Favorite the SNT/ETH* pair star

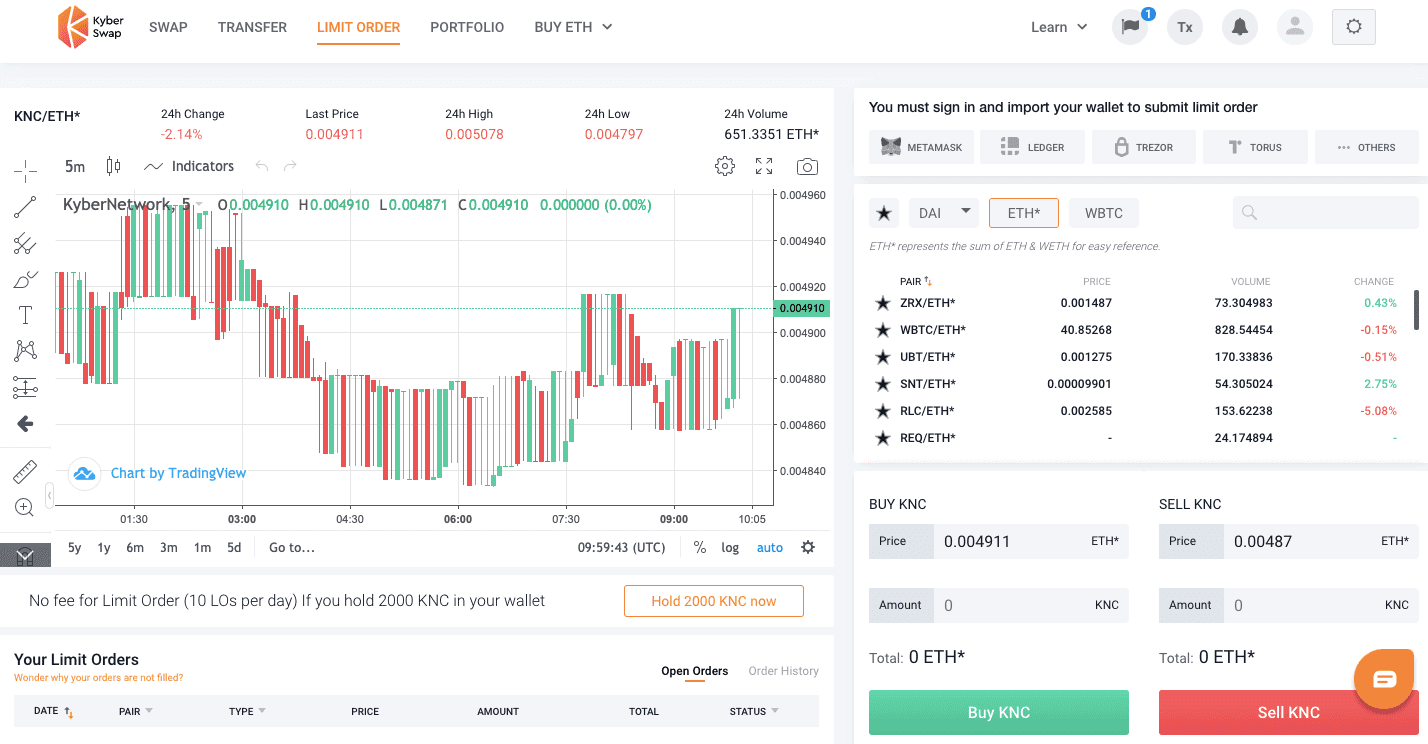(x=882, y=384)
